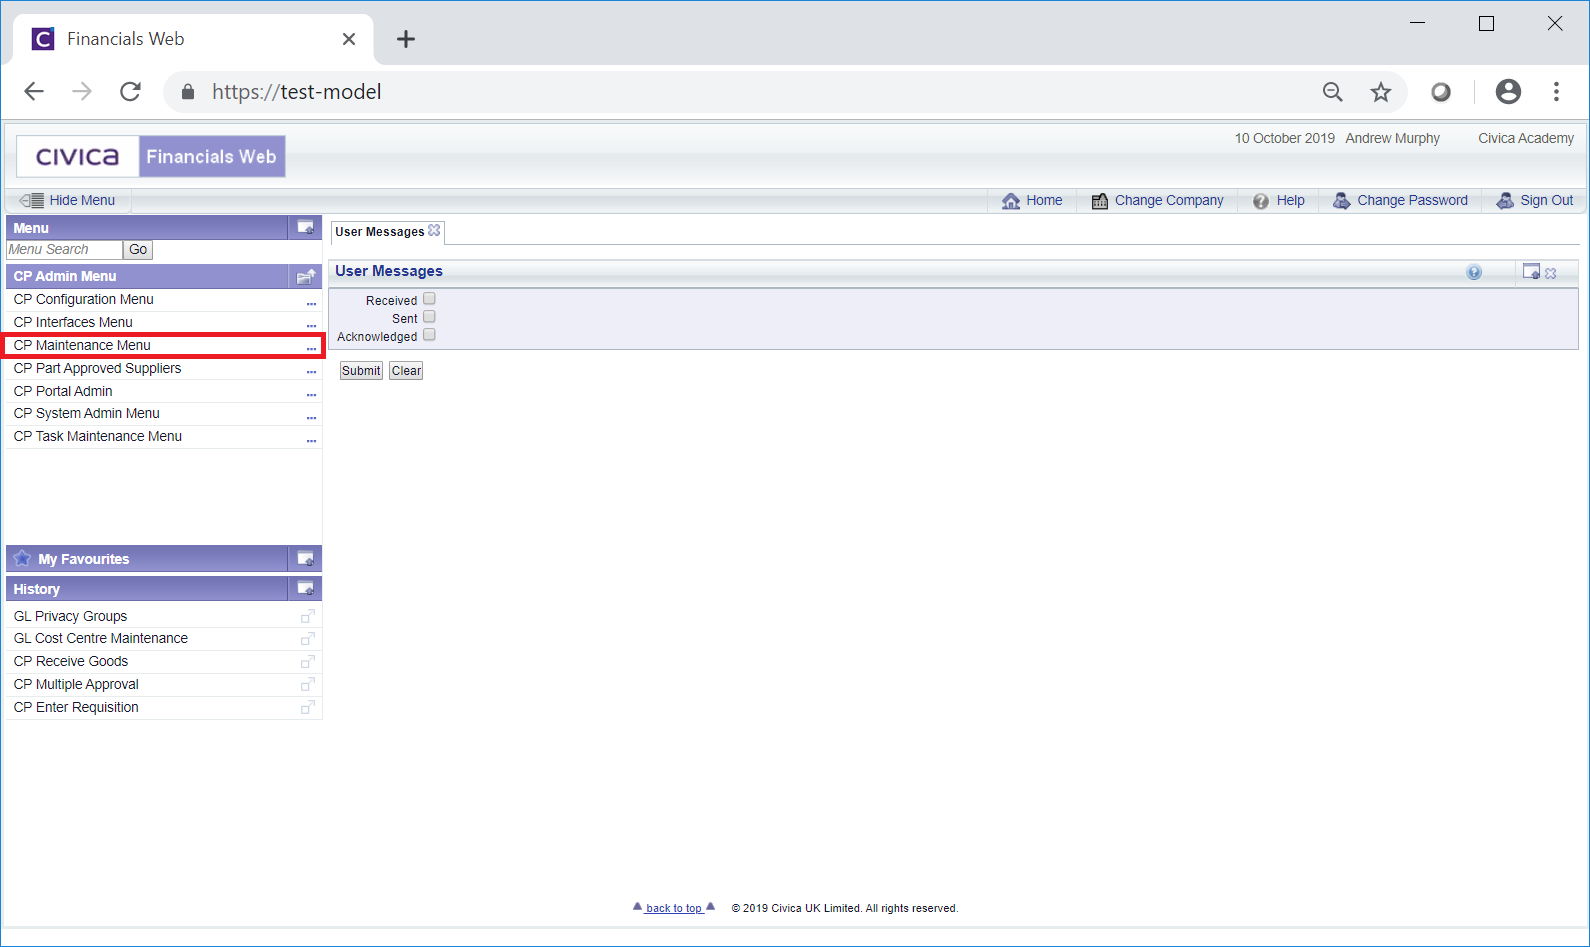Open Chrome three-dot menu

click(1556, 92)
